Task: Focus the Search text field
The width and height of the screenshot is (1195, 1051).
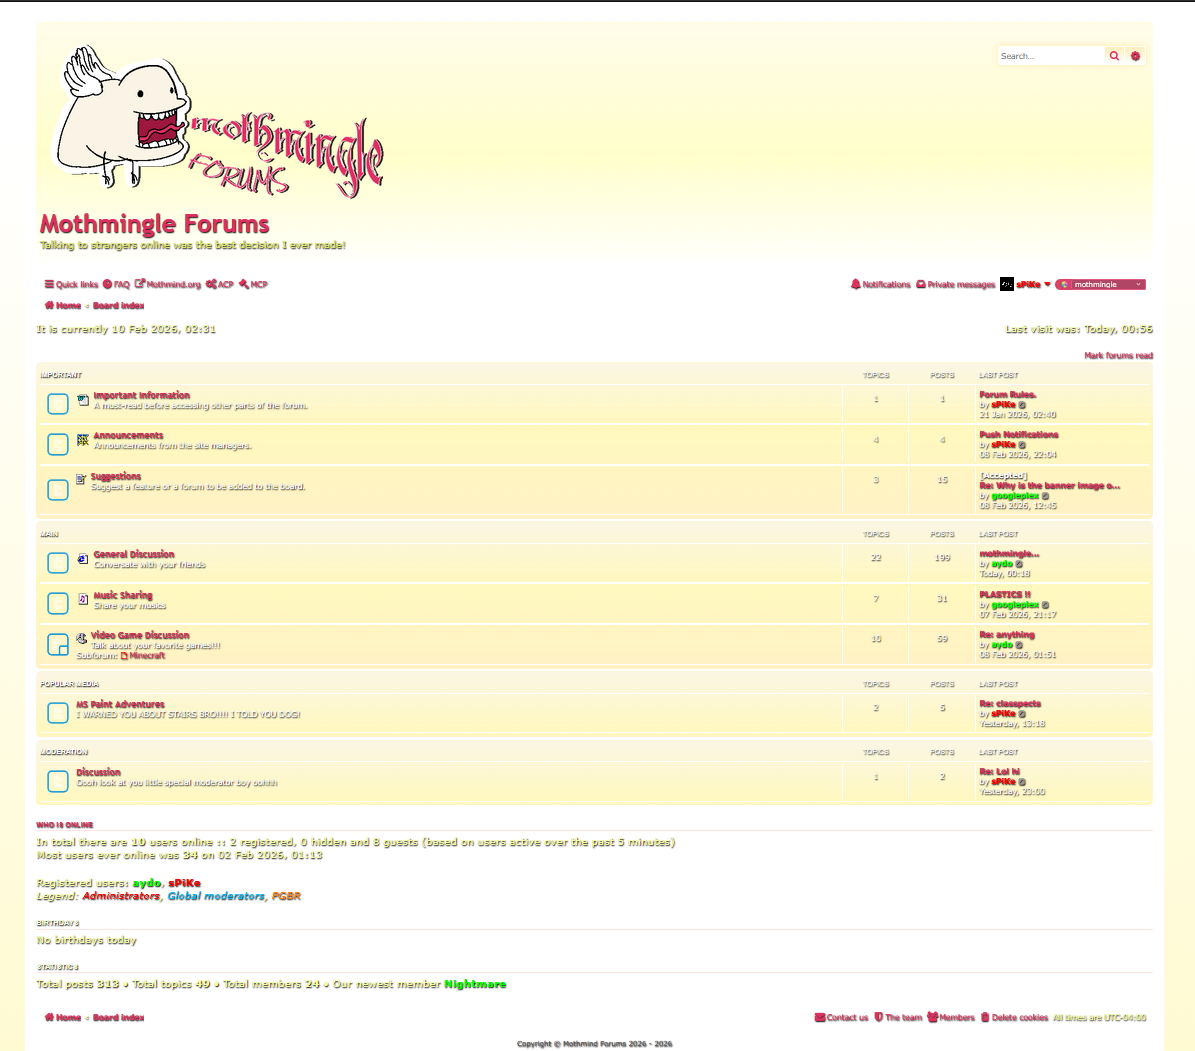Action: point(1050,56)
